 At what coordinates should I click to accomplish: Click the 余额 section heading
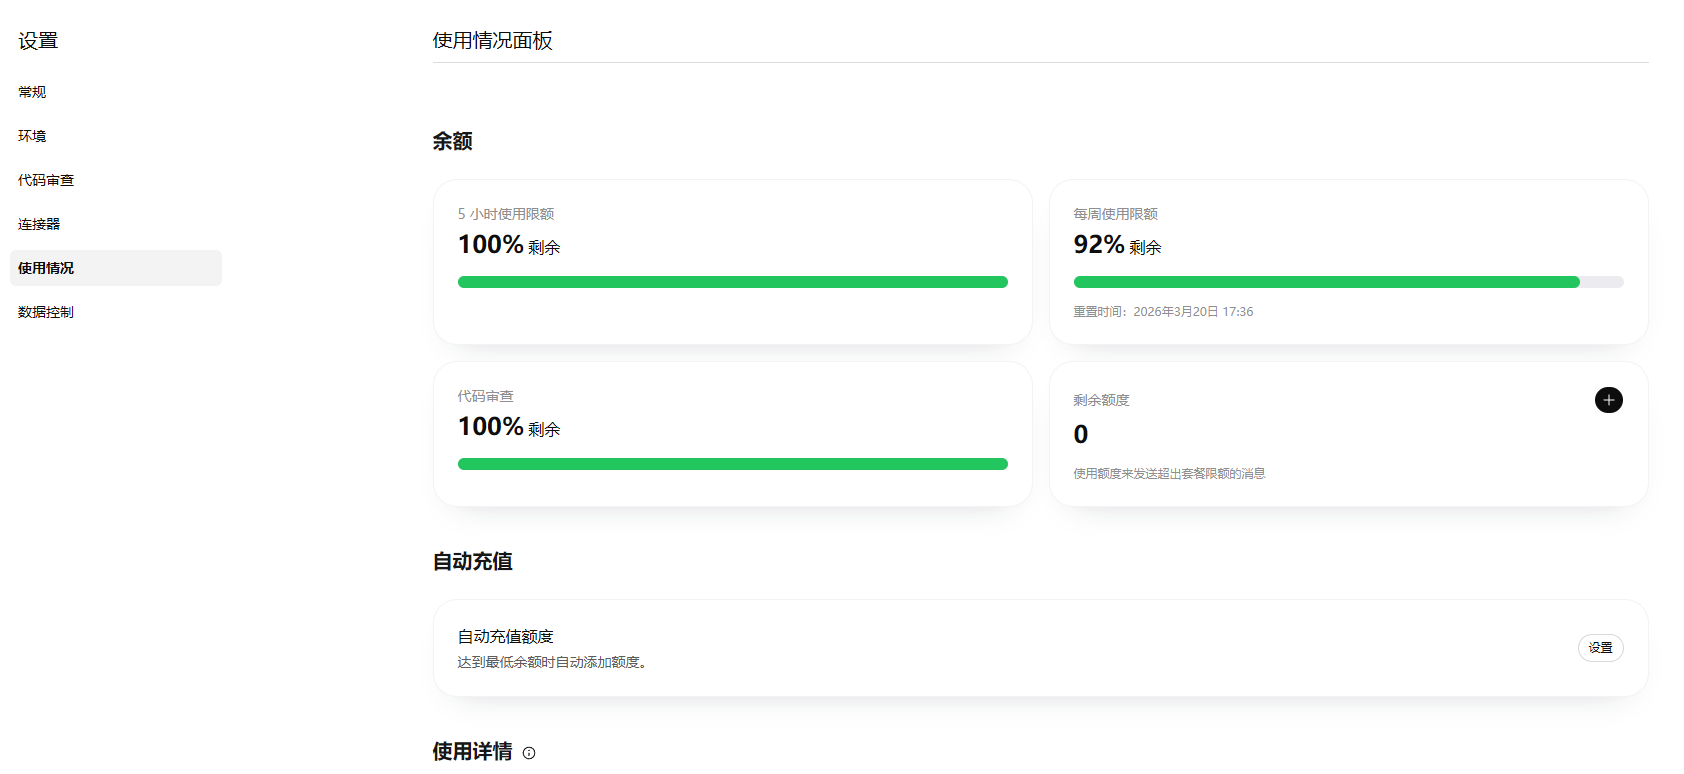[x=452, y=141]
